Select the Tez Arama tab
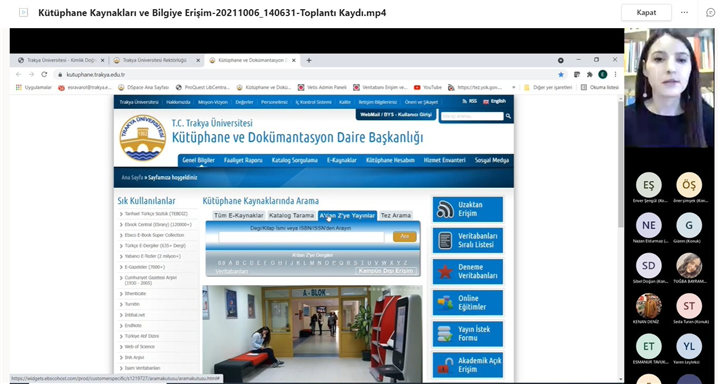Viewport: 719px width, 384px height. click(396, 215)
